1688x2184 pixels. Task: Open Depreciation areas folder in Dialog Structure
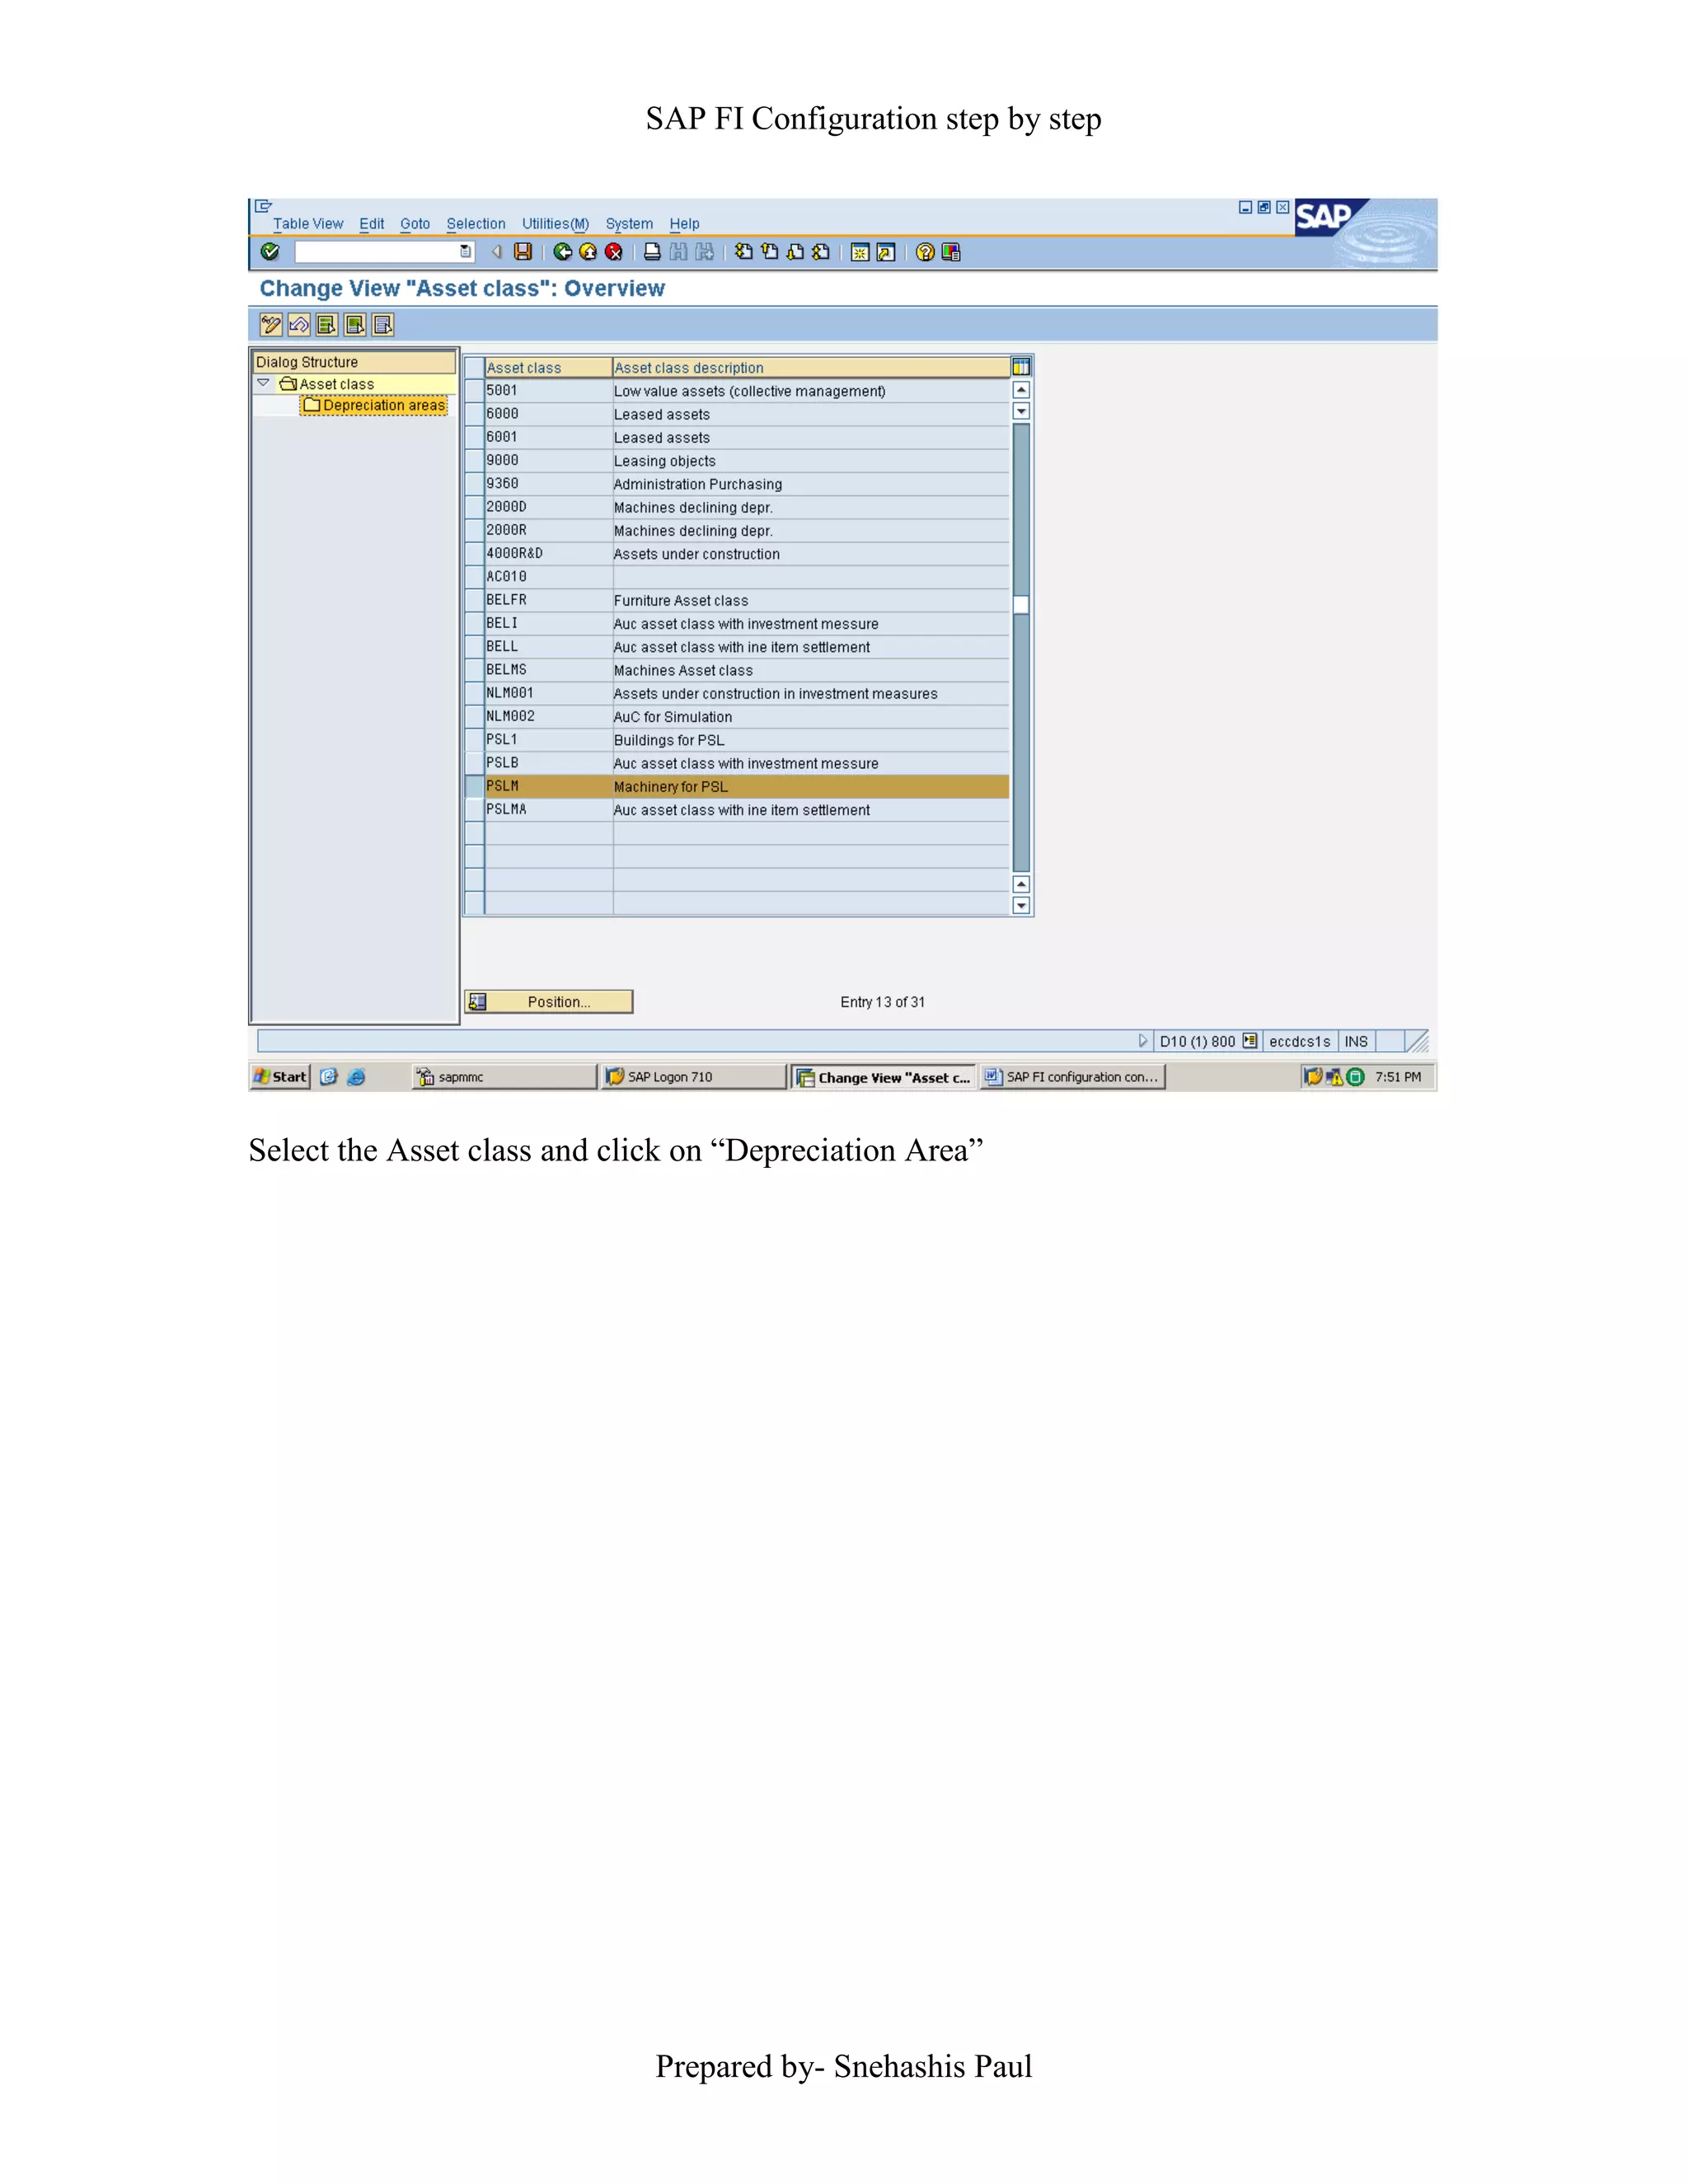(x=375, y=405)
